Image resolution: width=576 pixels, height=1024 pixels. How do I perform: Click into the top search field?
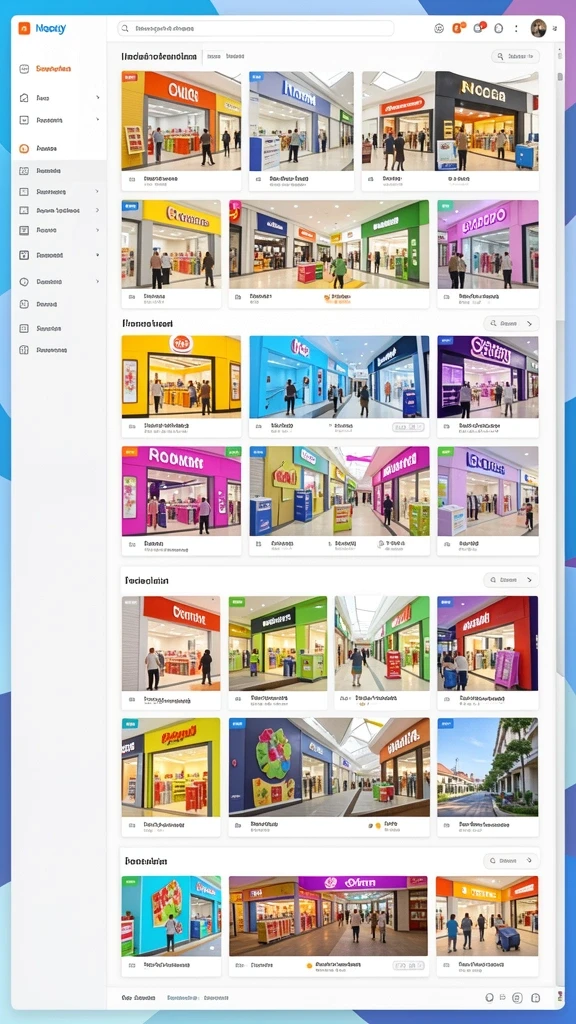pos(255,28)
